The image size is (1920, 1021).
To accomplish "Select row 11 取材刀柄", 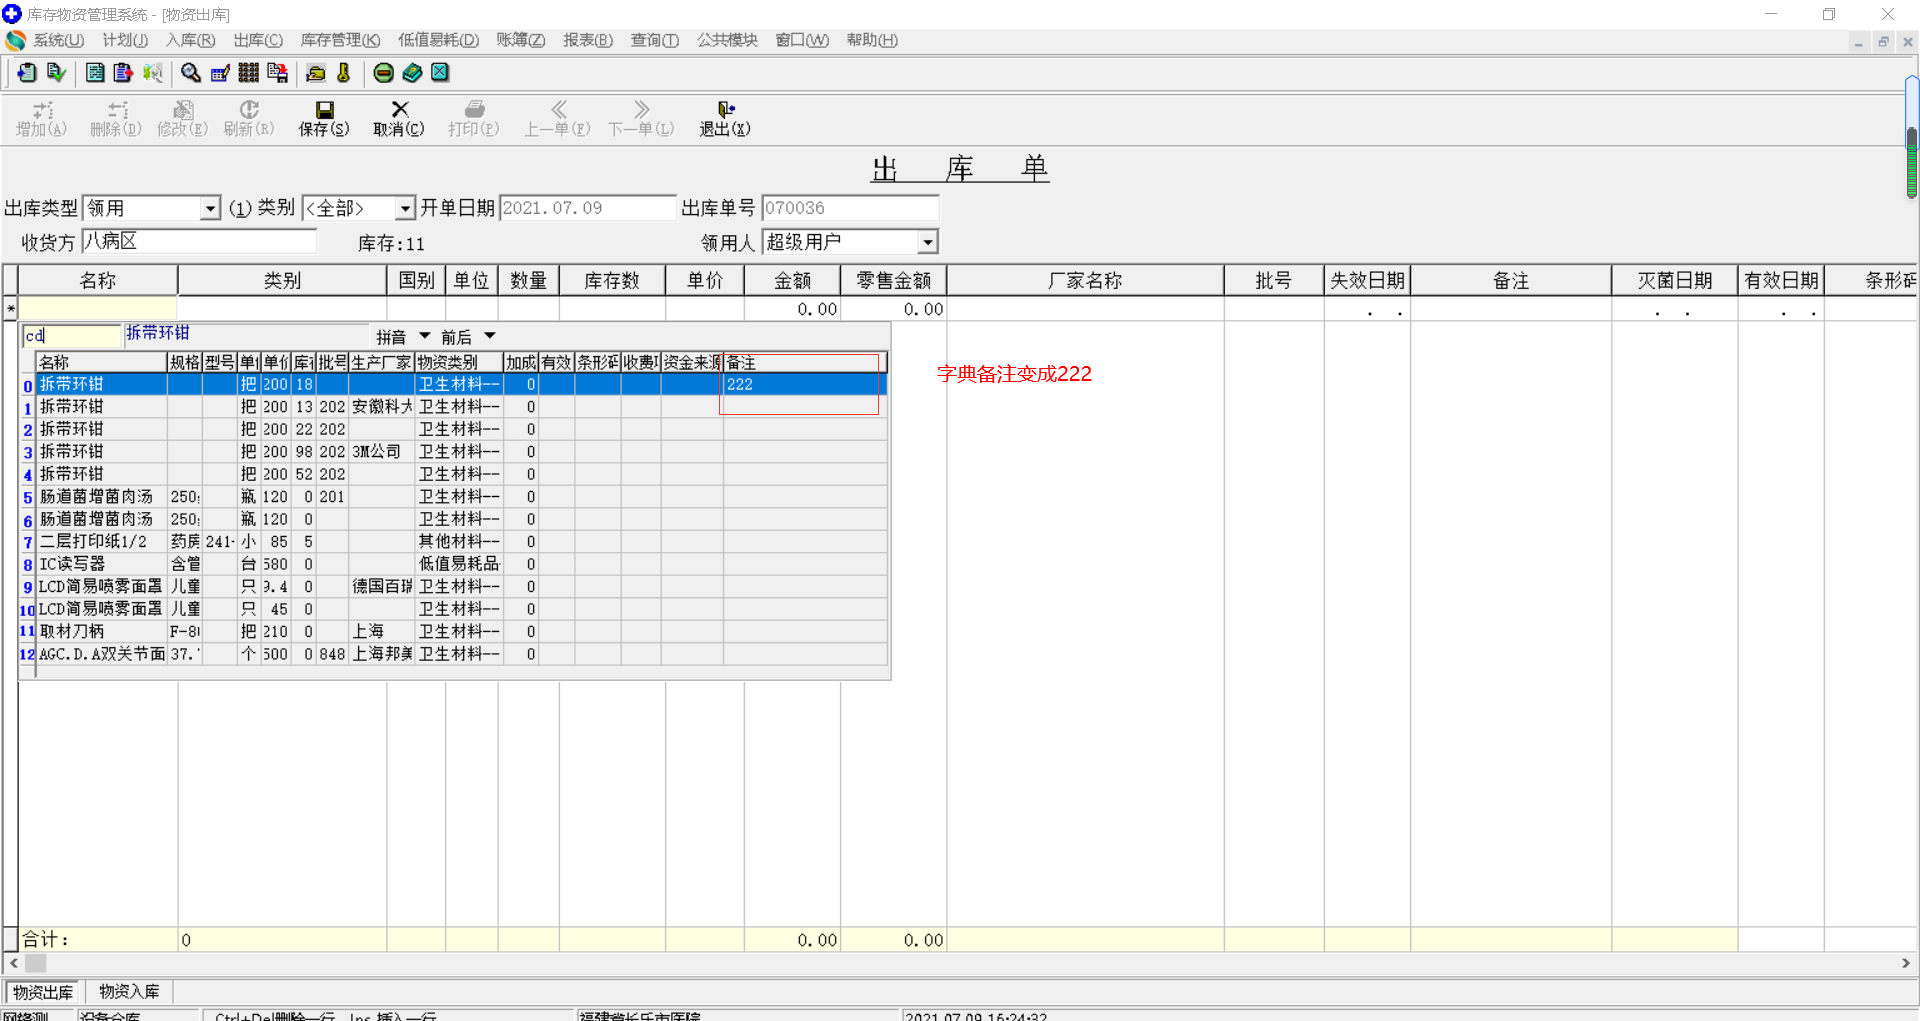I will pyautogui.click(x=462, y=632).
